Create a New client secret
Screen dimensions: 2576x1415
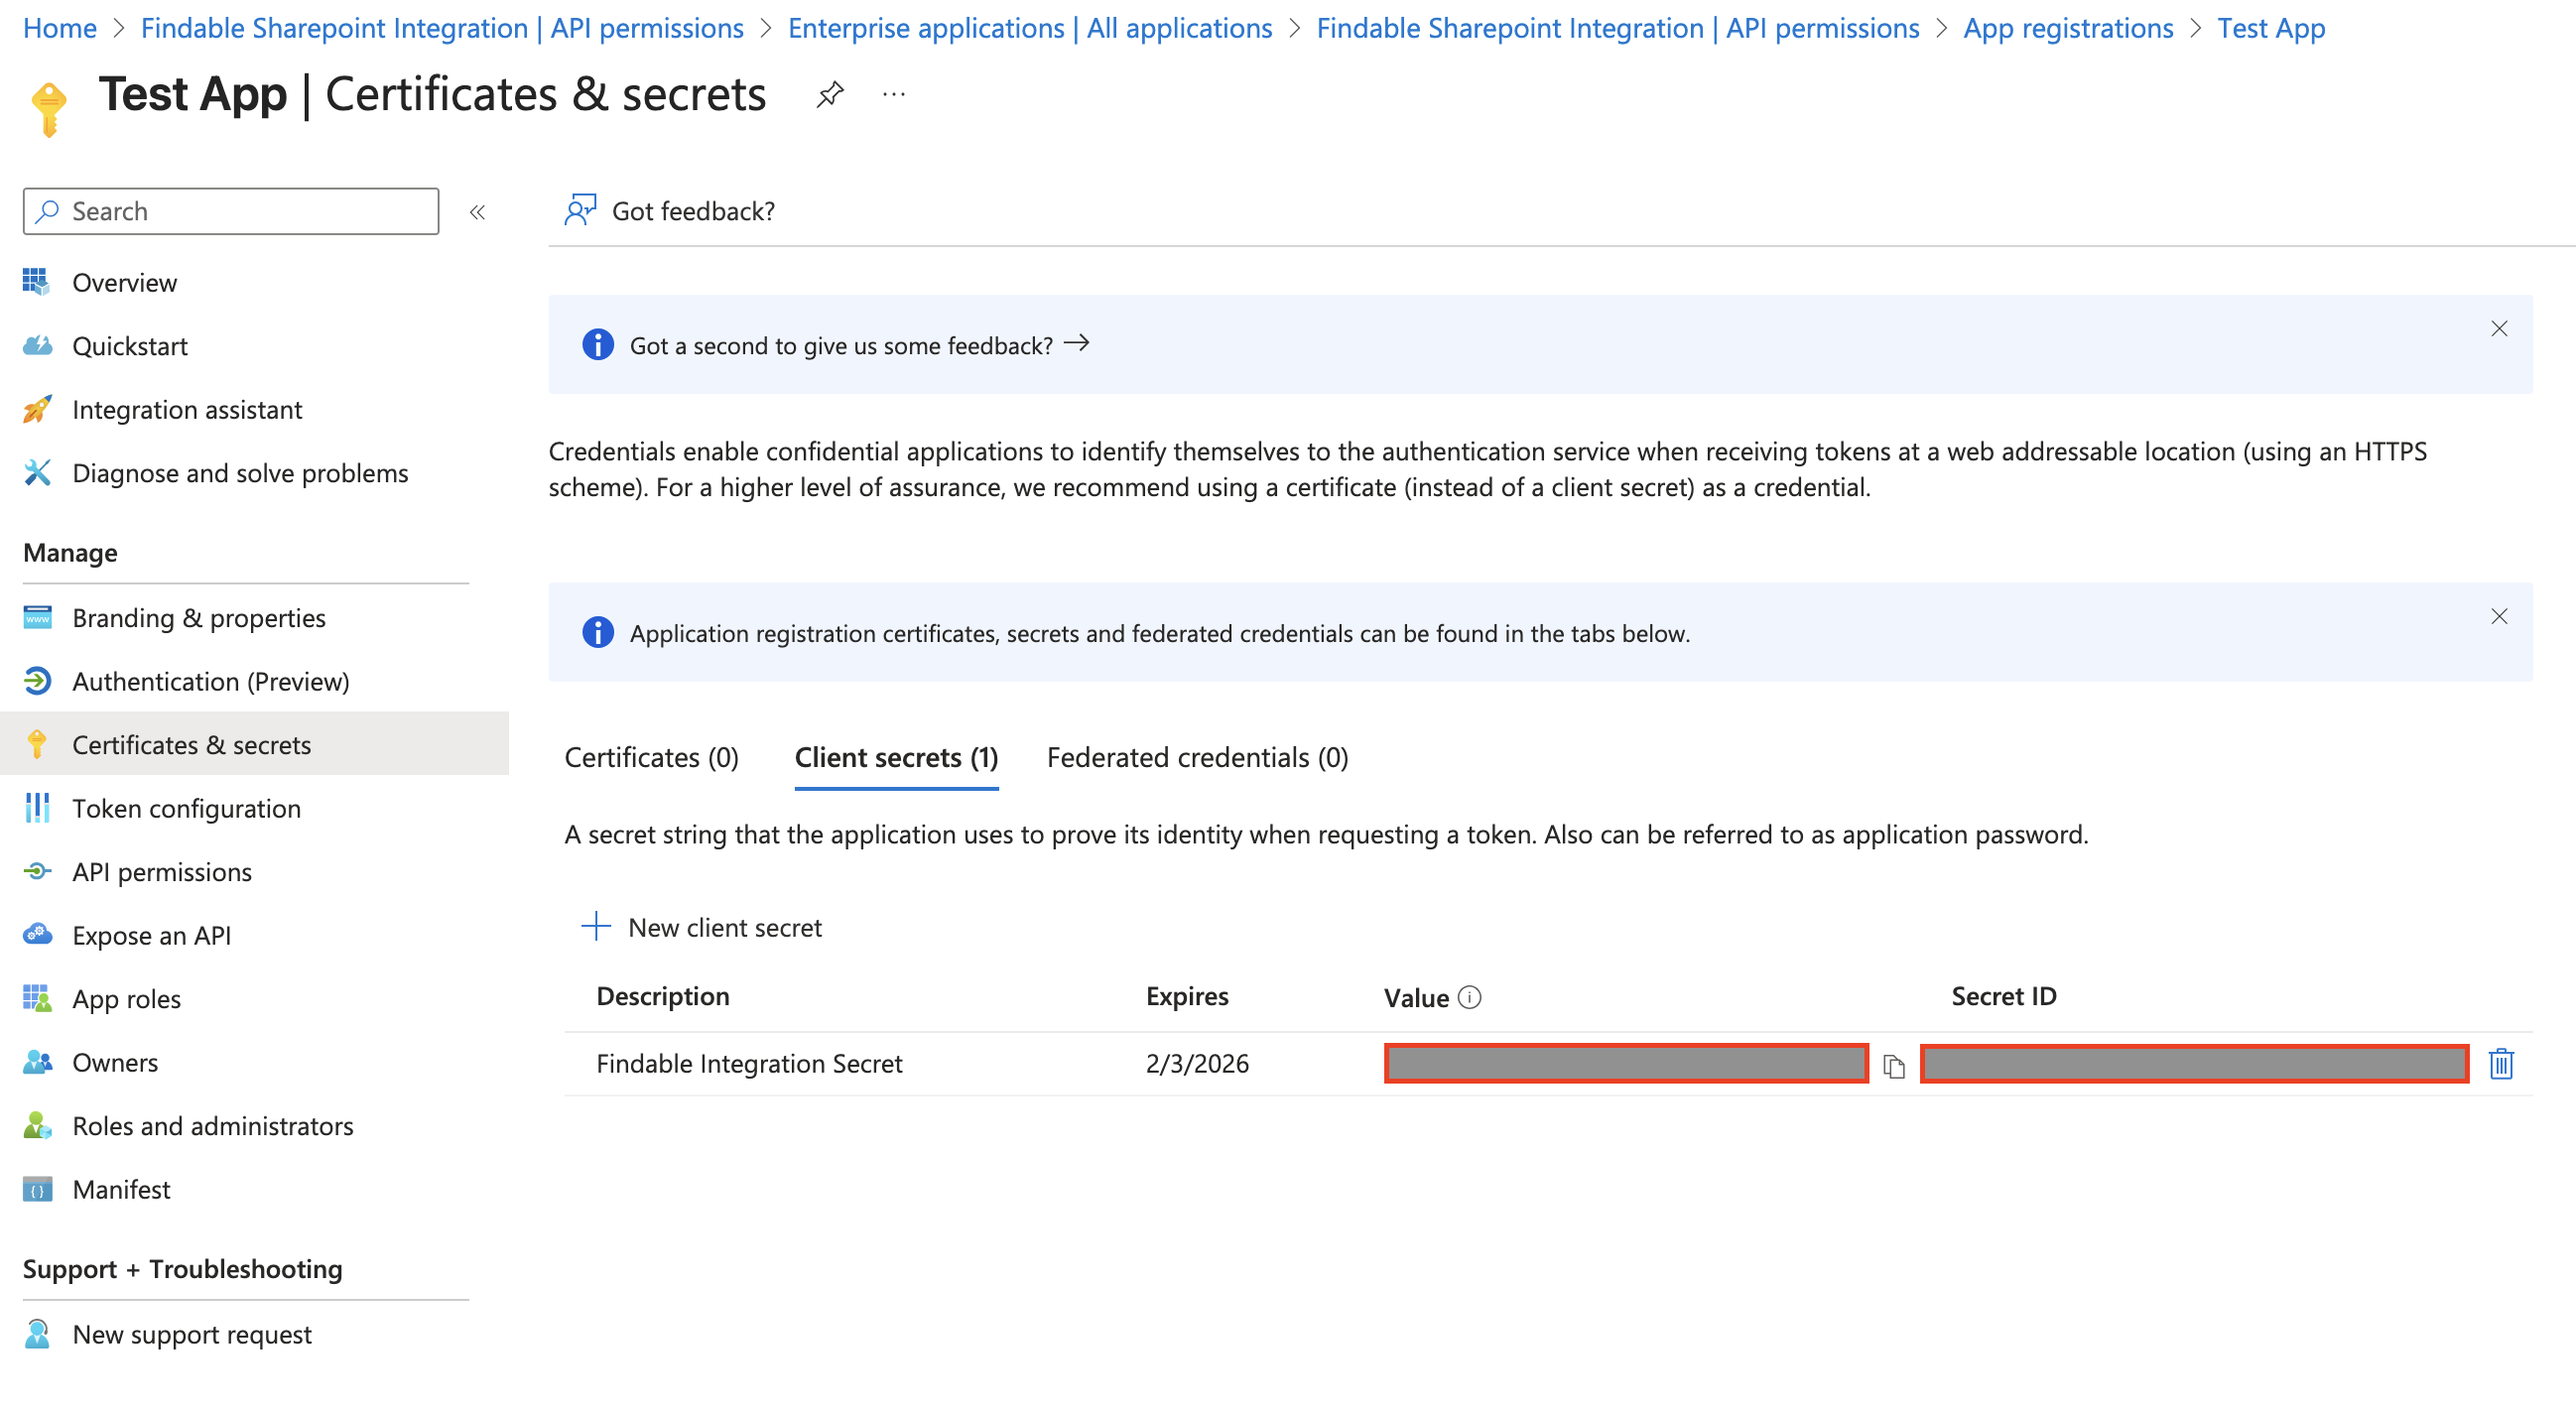[724, 927]
